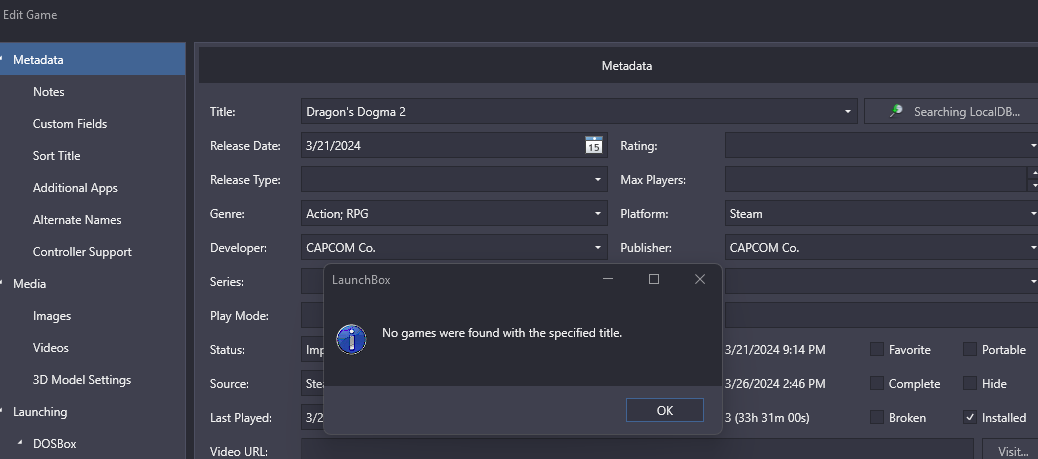This screenshot has height=459, width=1038.
Task: Open the Platform dropdown showing Steam
Action: [x=1033, y=213]
